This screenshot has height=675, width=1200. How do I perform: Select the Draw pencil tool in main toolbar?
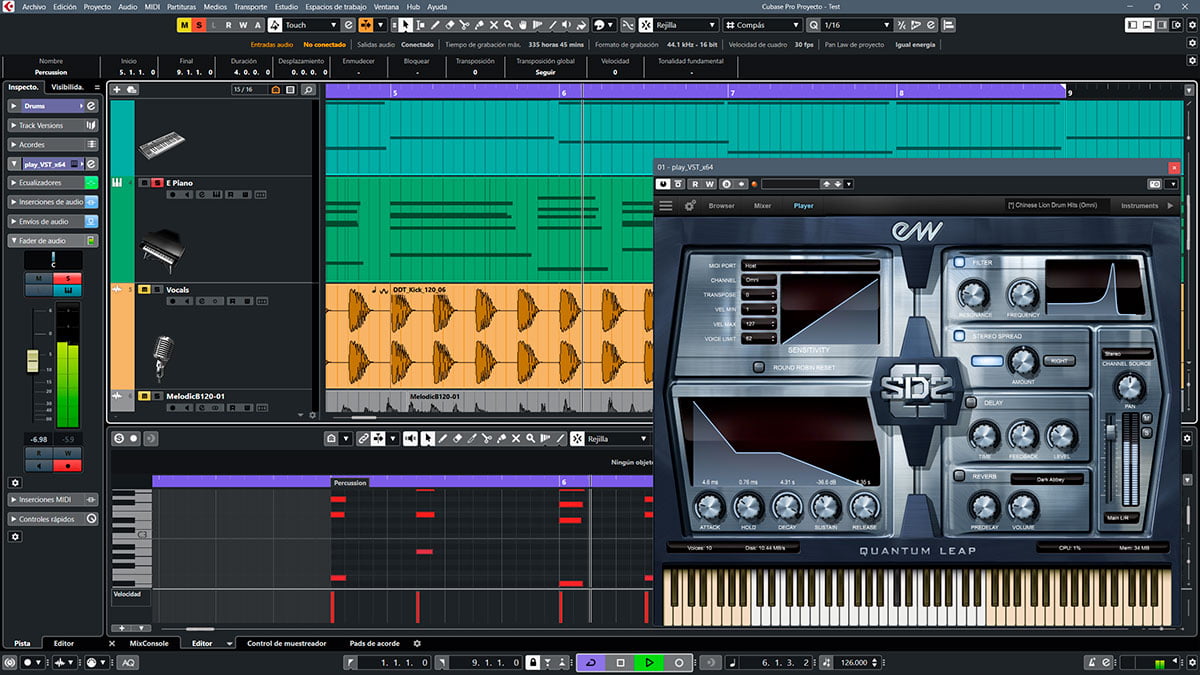click(x=435, y=25)
